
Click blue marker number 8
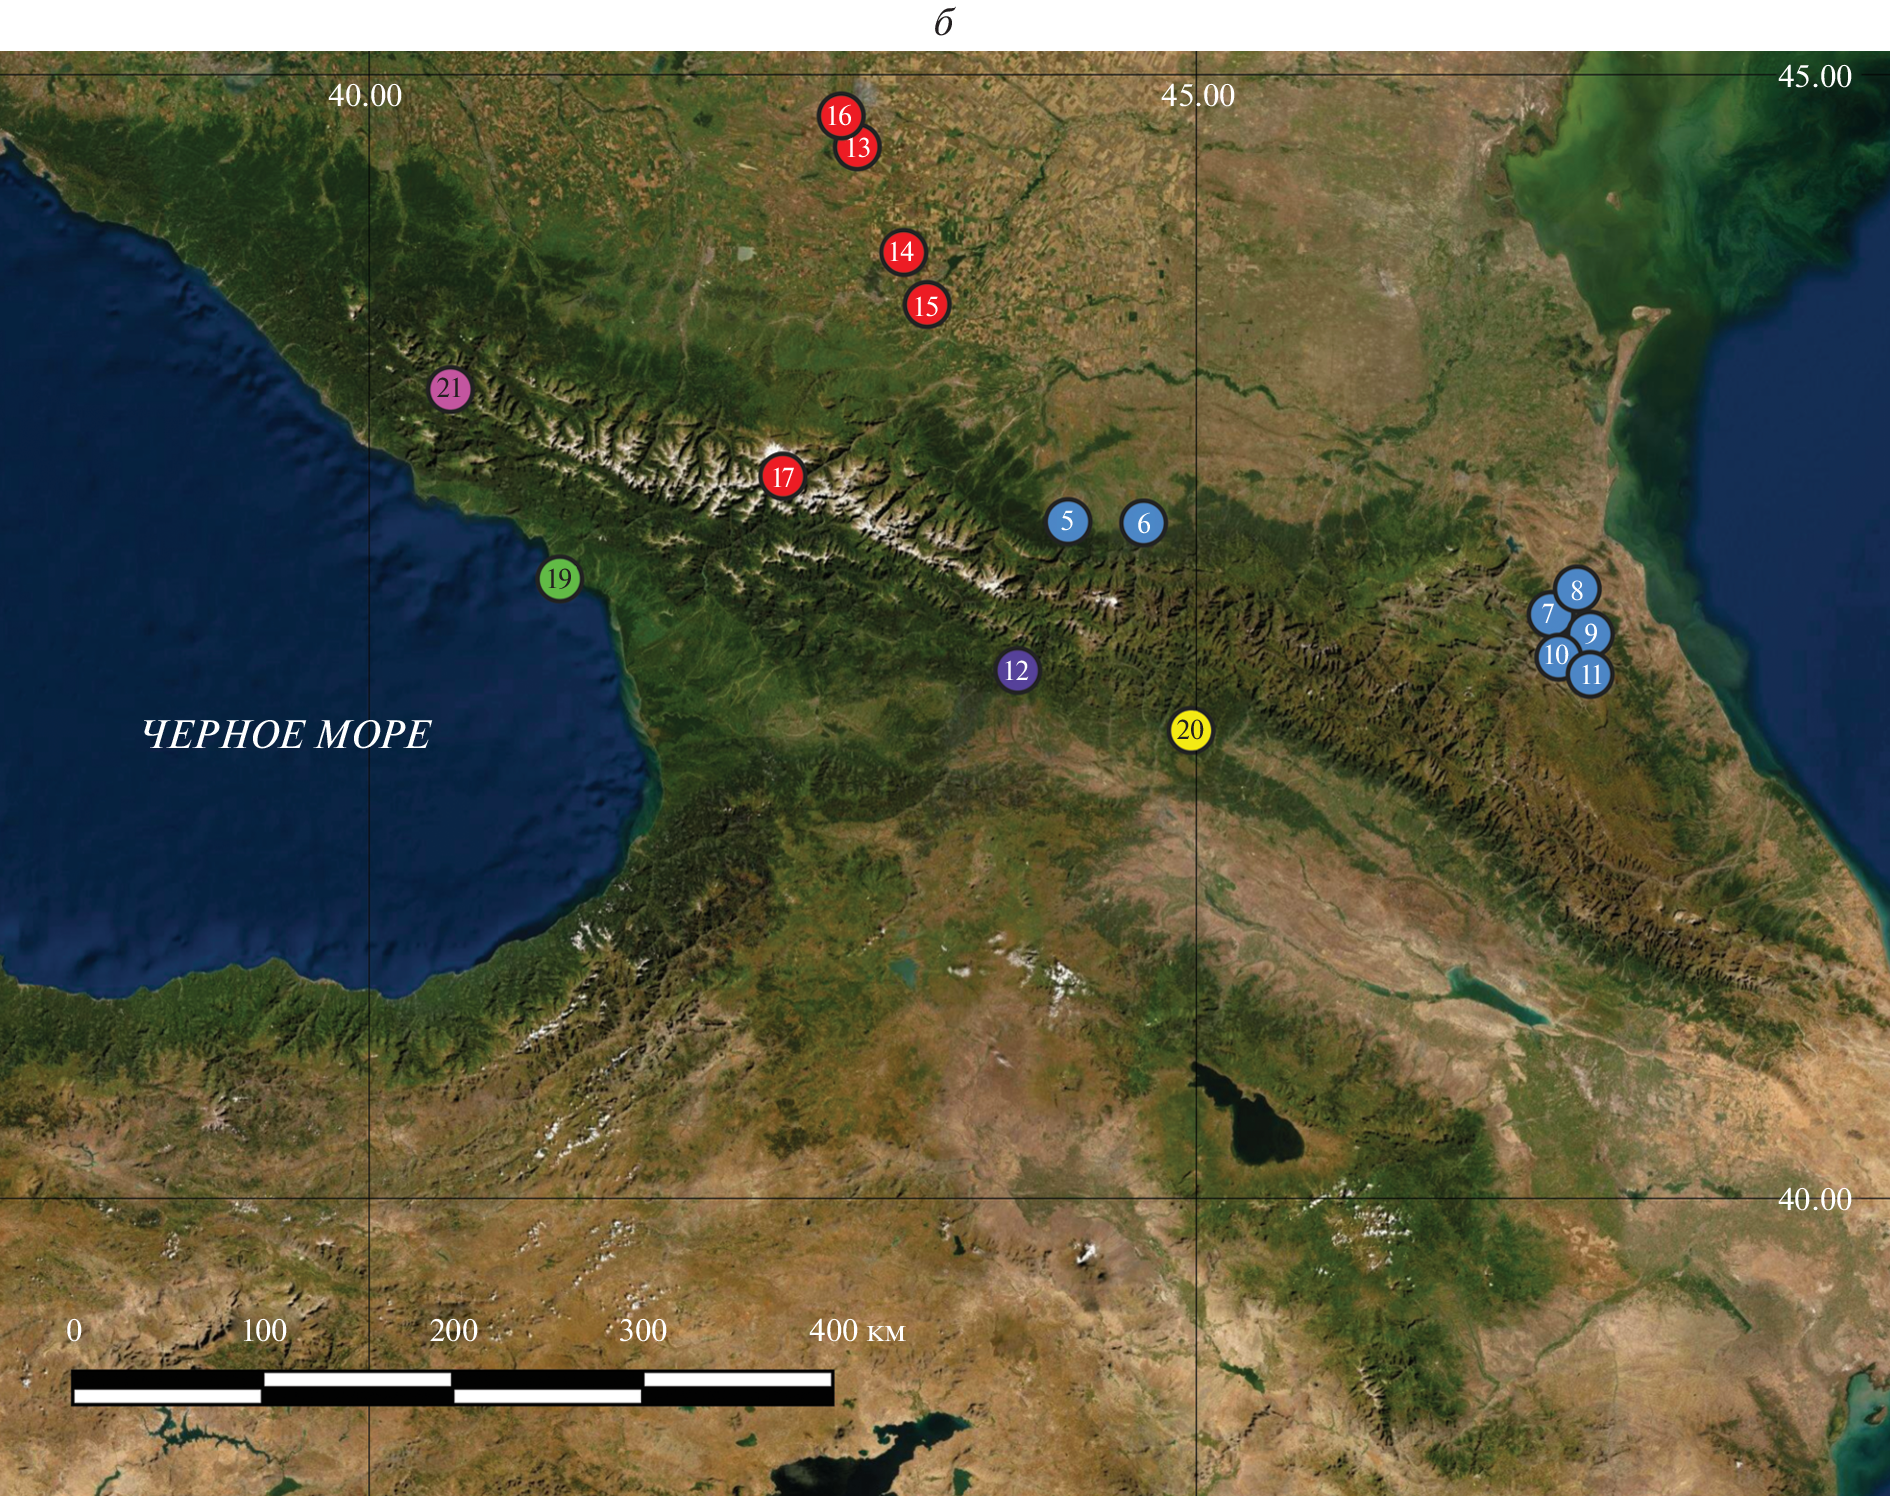1577,590
